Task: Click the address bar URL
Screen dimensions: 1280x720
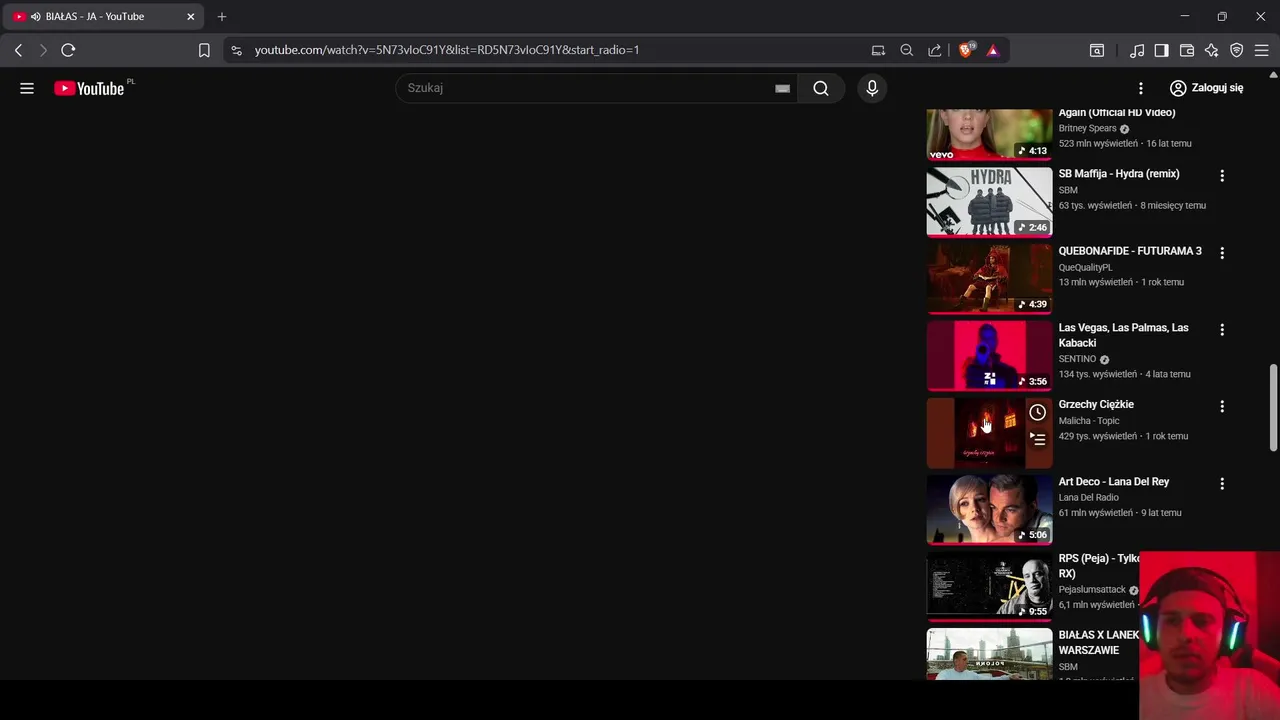Action: (447, 50)
